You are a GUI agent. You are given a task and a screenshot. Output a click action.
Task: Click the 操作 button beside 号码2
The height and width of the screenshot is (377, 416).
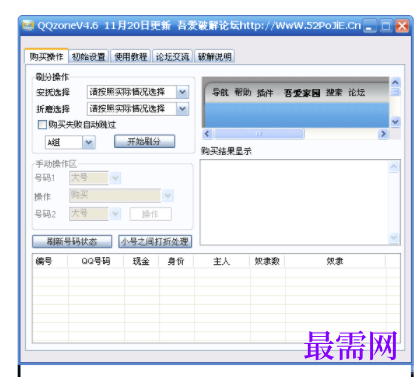pos(151,214)
